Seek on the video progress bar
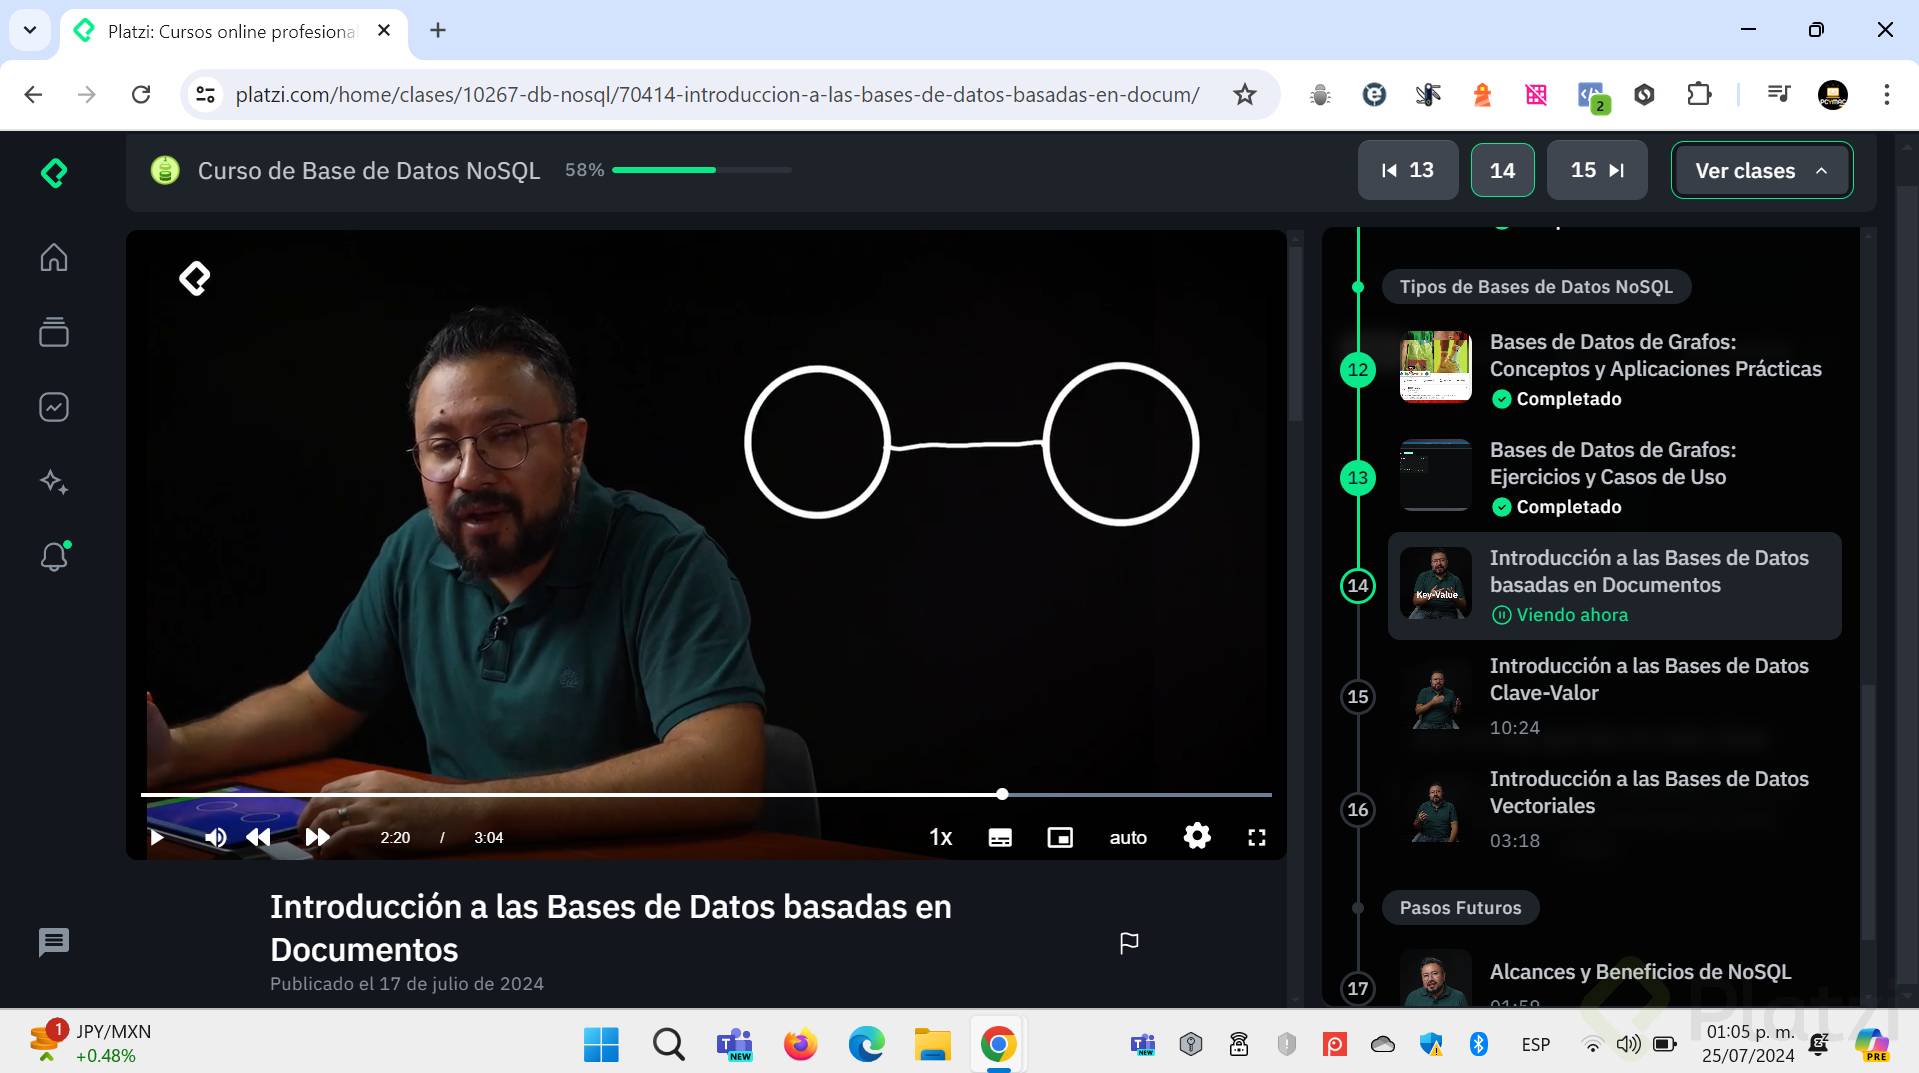Viewport: 1919px width, 1073px height. pyautogui.click(x=706, y=795)
